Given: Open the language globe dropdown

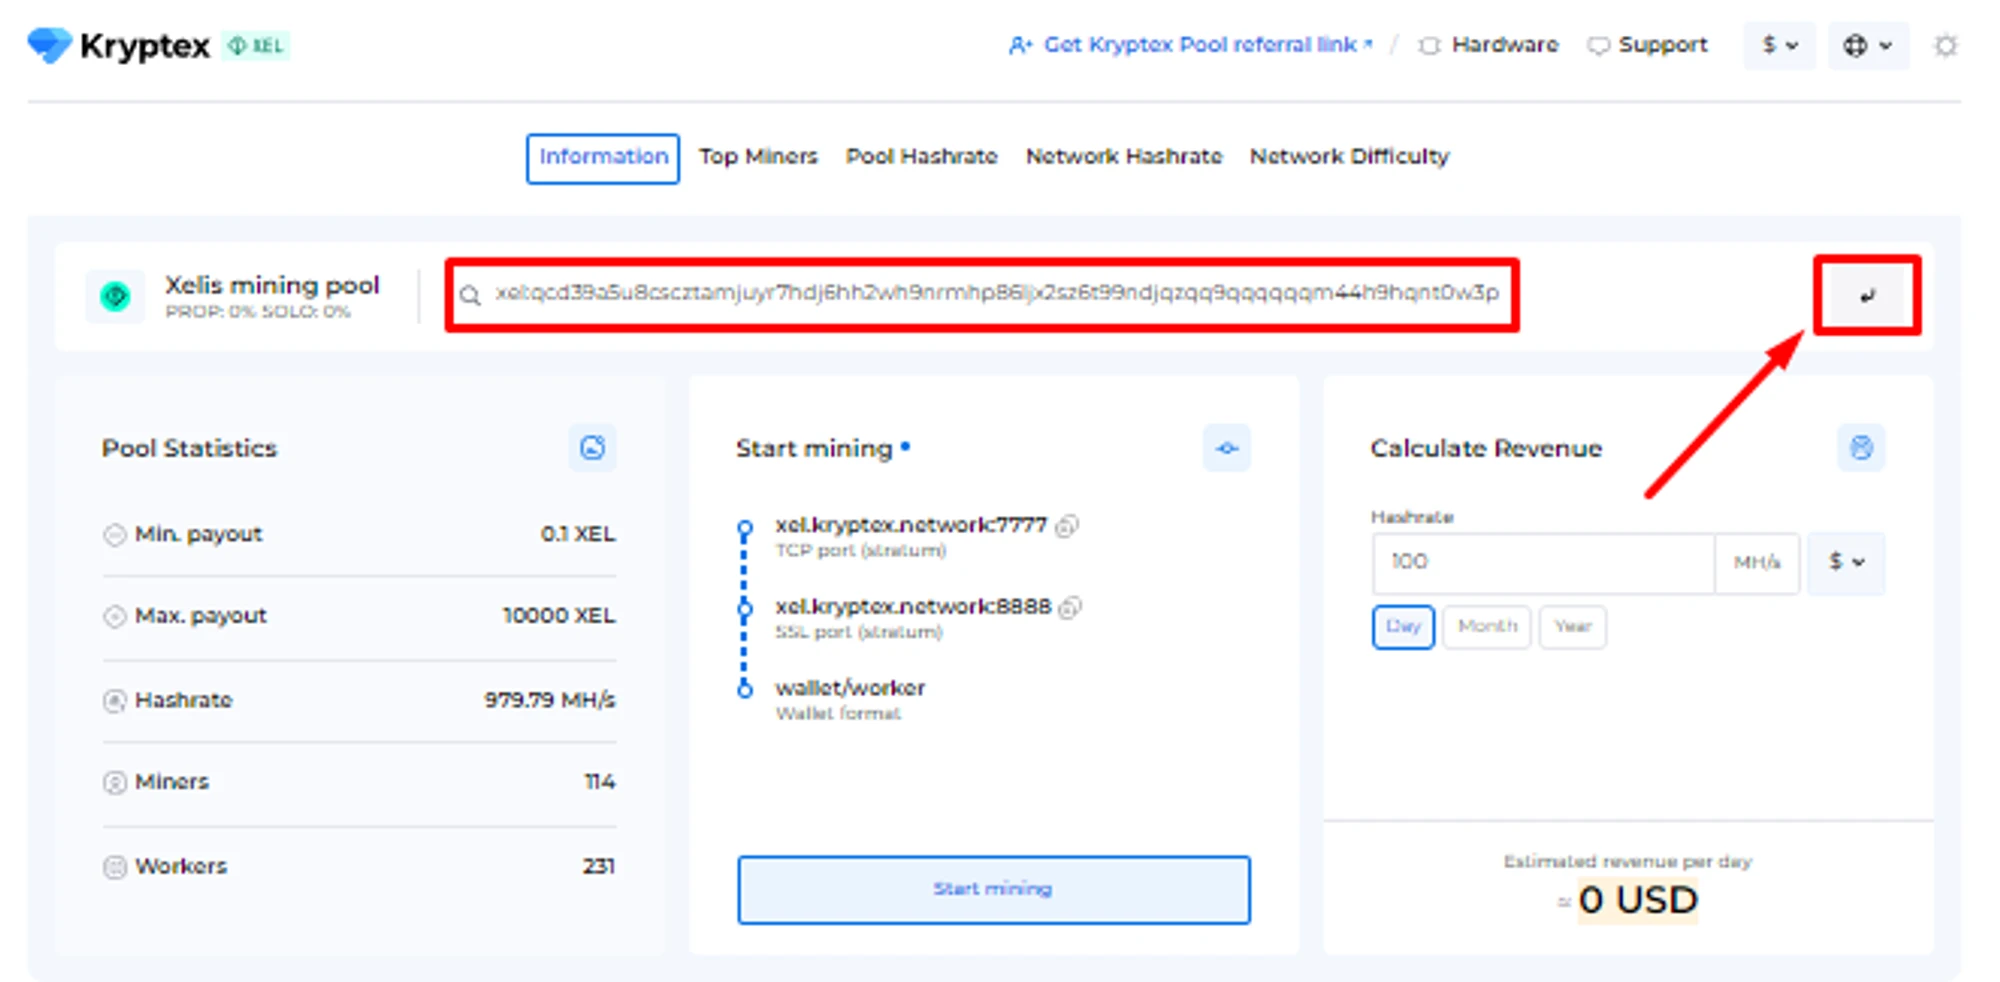Looking at the screenshot, I should point(1866,46).
